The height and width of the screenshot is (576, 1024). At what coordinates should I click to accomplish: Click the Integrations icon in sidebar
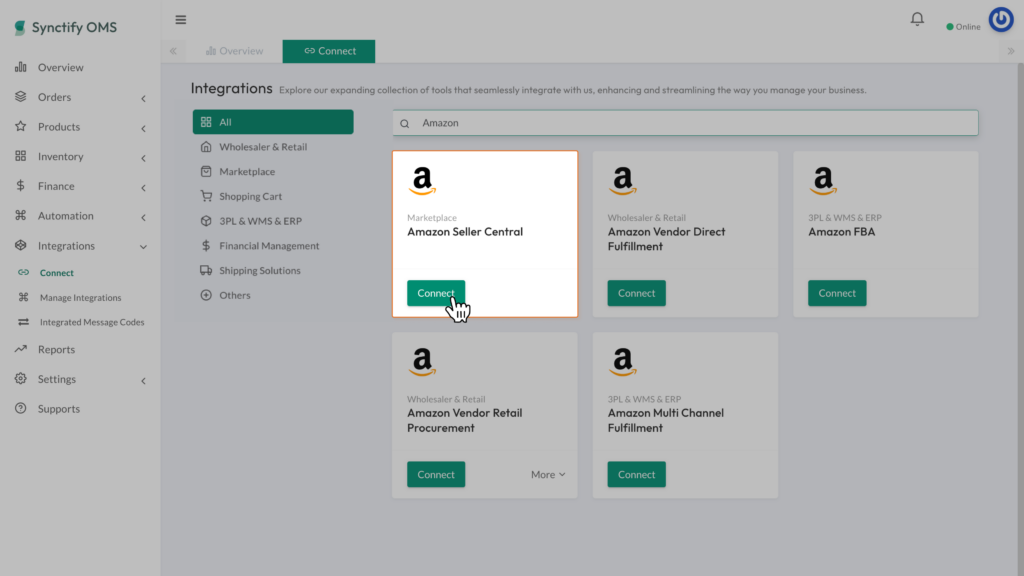coord(21,245)
